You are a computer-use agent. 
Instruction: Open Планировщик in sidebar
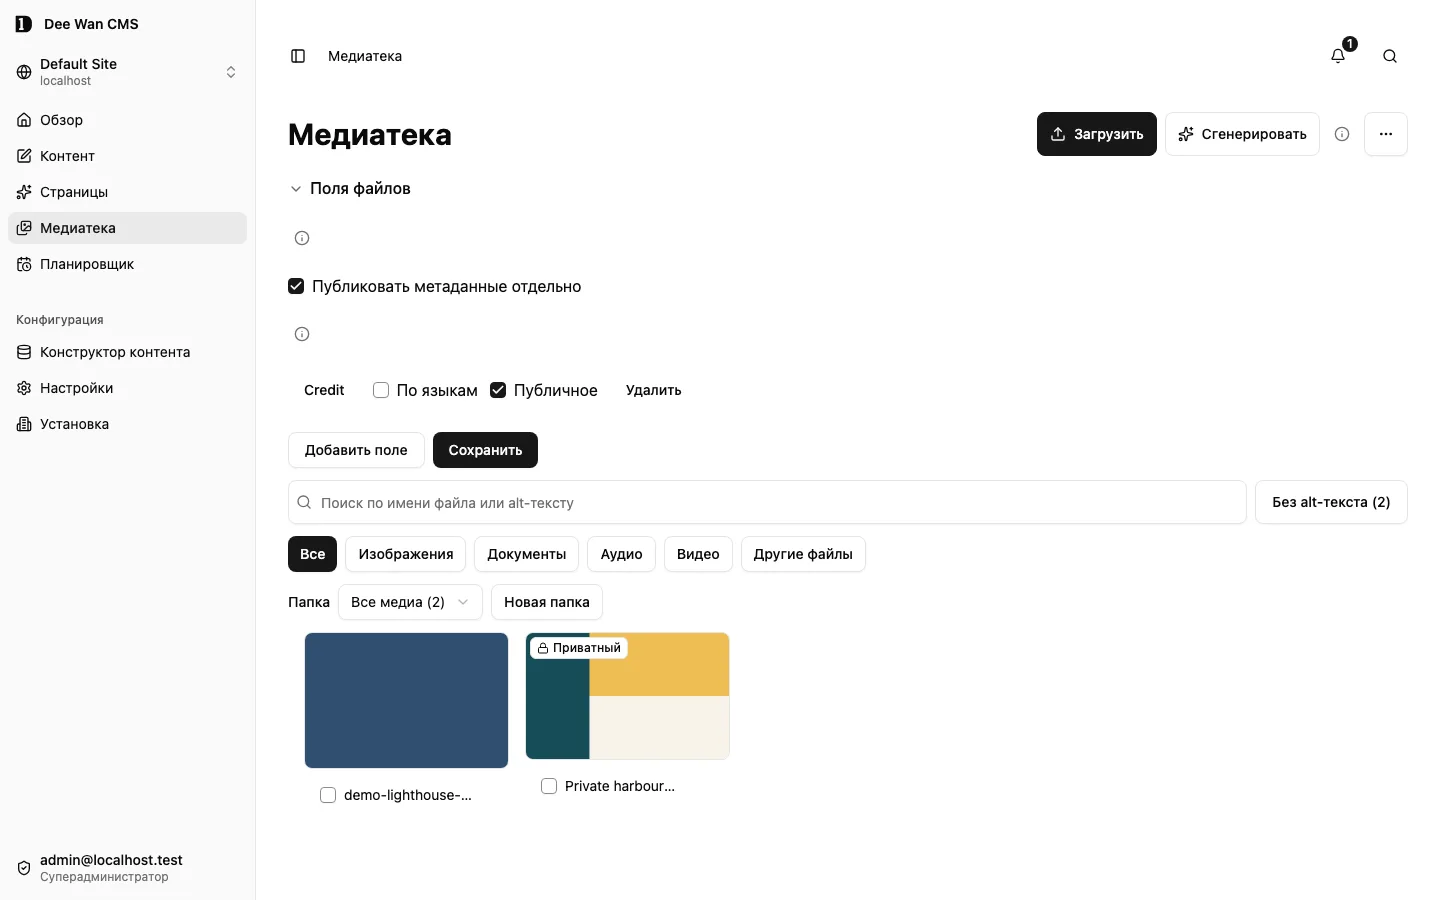point(127,264)
